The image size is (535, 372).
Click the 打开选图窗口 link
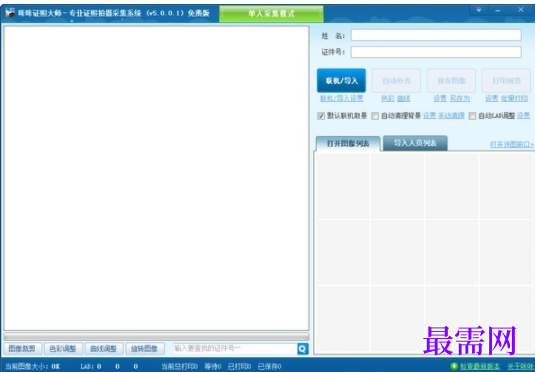pos(512,144)
